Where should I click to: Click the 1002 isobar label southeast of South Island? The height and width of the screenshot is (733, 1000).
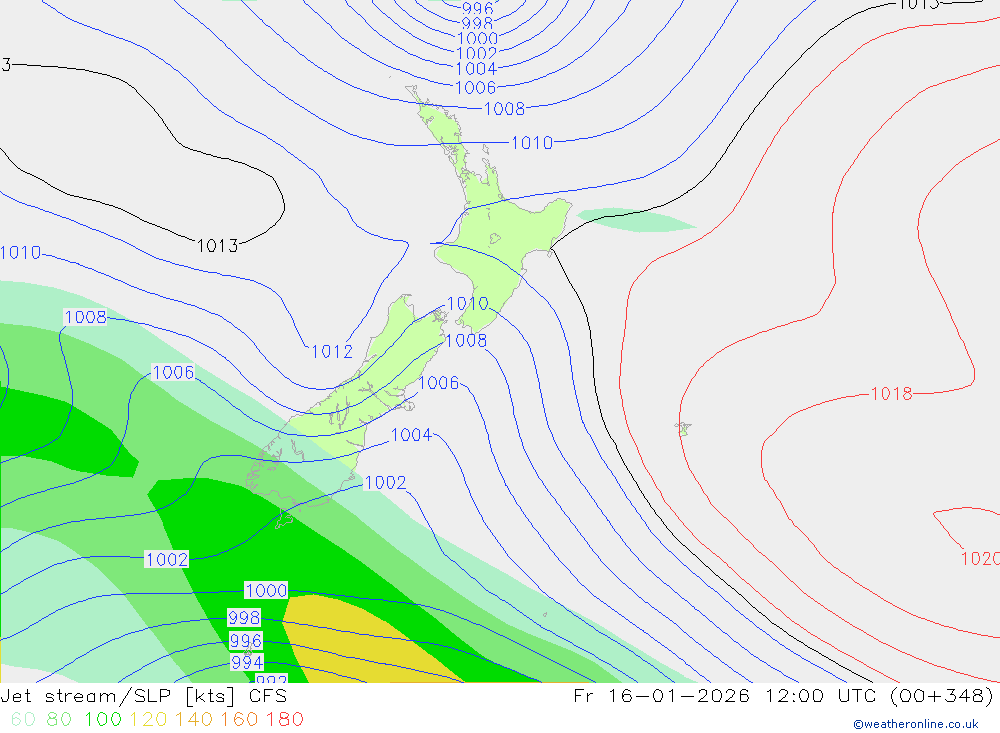point(385,483)
